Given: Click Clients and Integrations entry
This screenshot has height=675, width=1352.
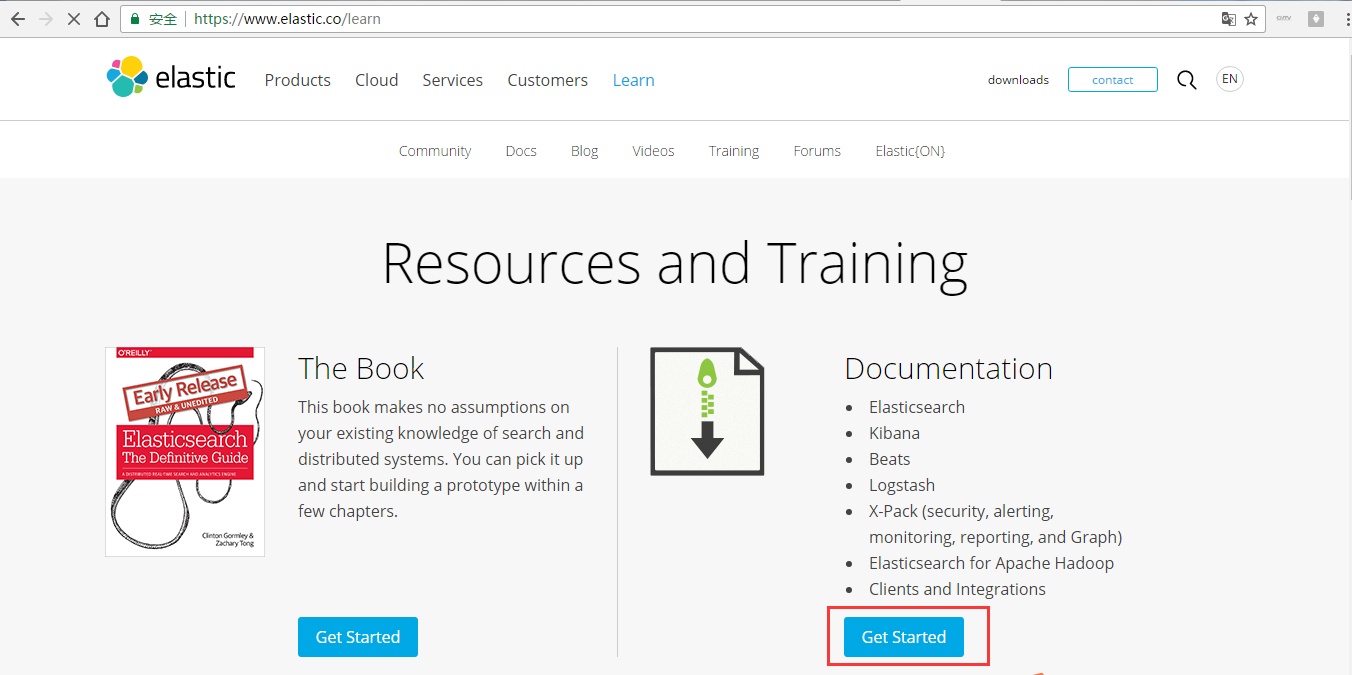Looking at the screenshot, I should tap(957, 589).
